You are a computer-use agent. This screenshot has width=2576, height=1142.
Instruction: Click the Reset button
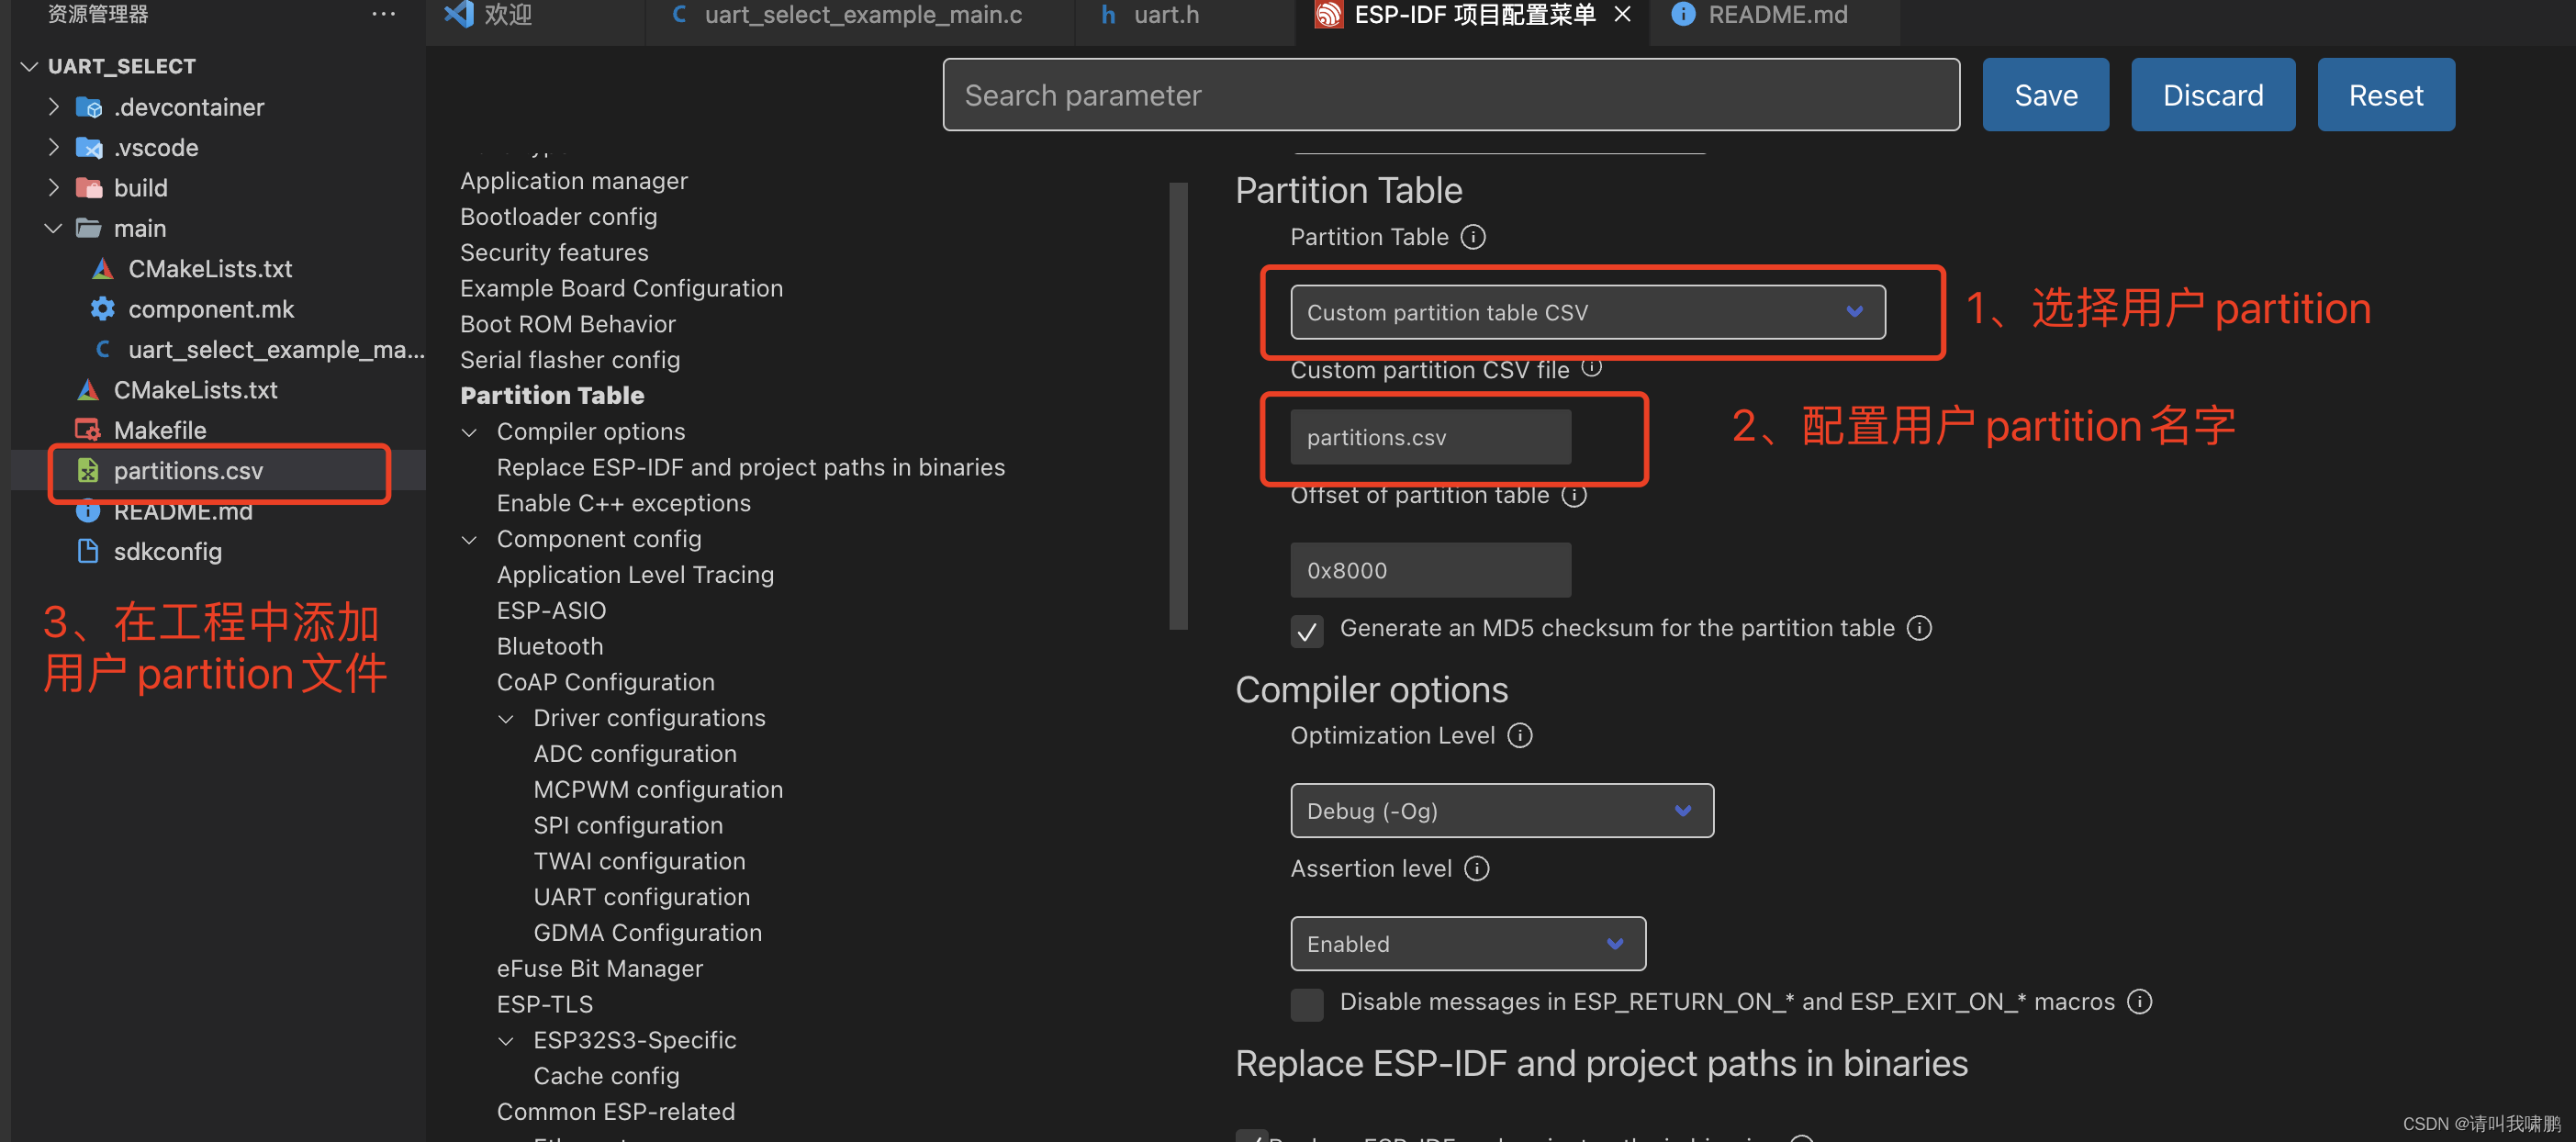(2386, 94)
